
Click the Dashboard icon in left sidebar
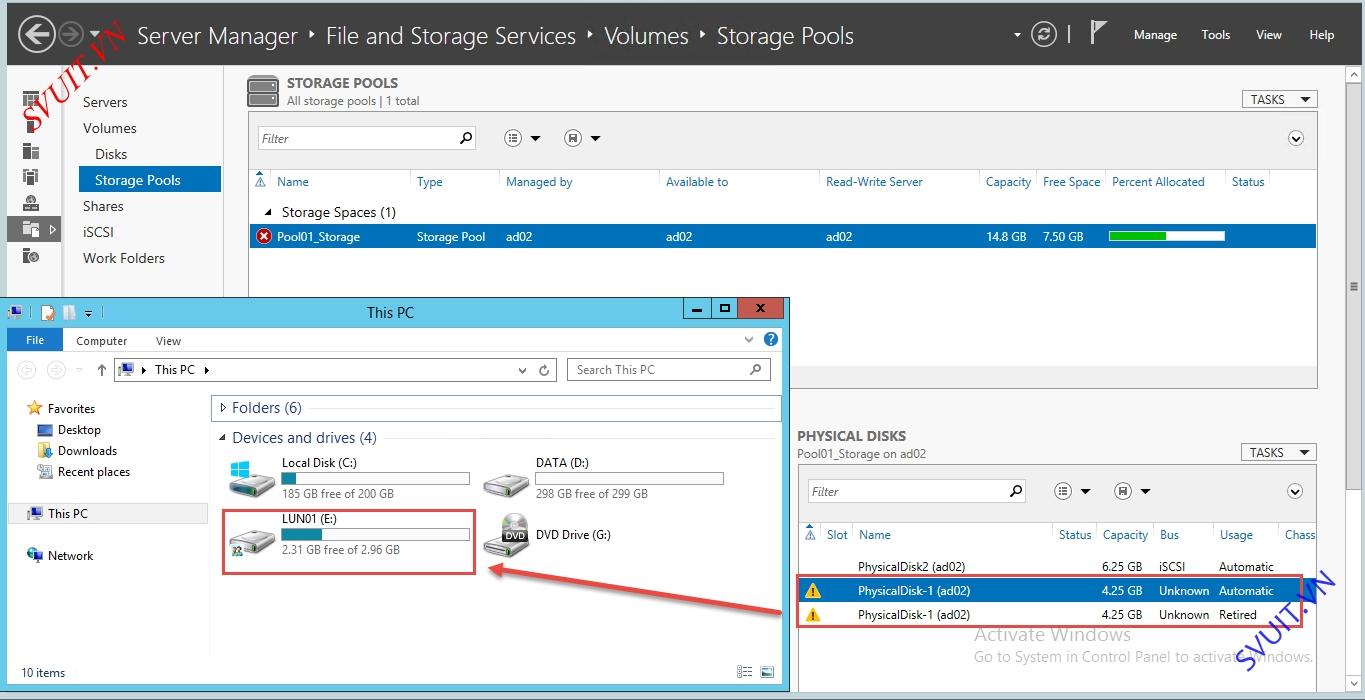point(31,100)
